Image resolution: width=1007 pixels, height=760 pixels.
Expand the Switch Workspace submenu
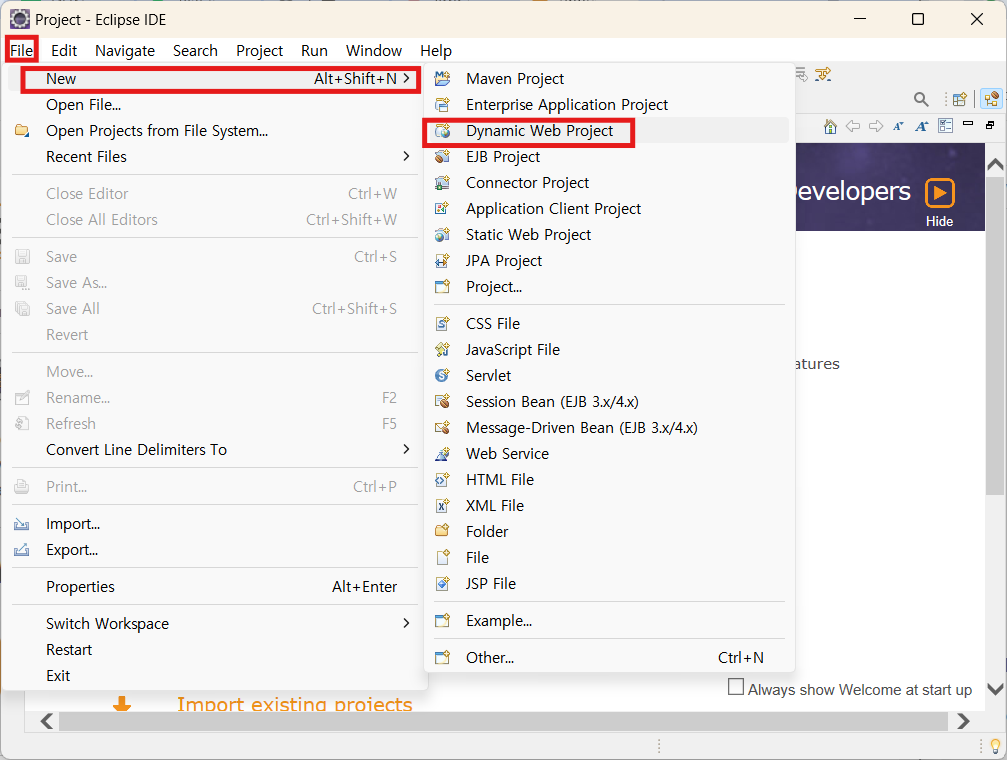(406, 623)
